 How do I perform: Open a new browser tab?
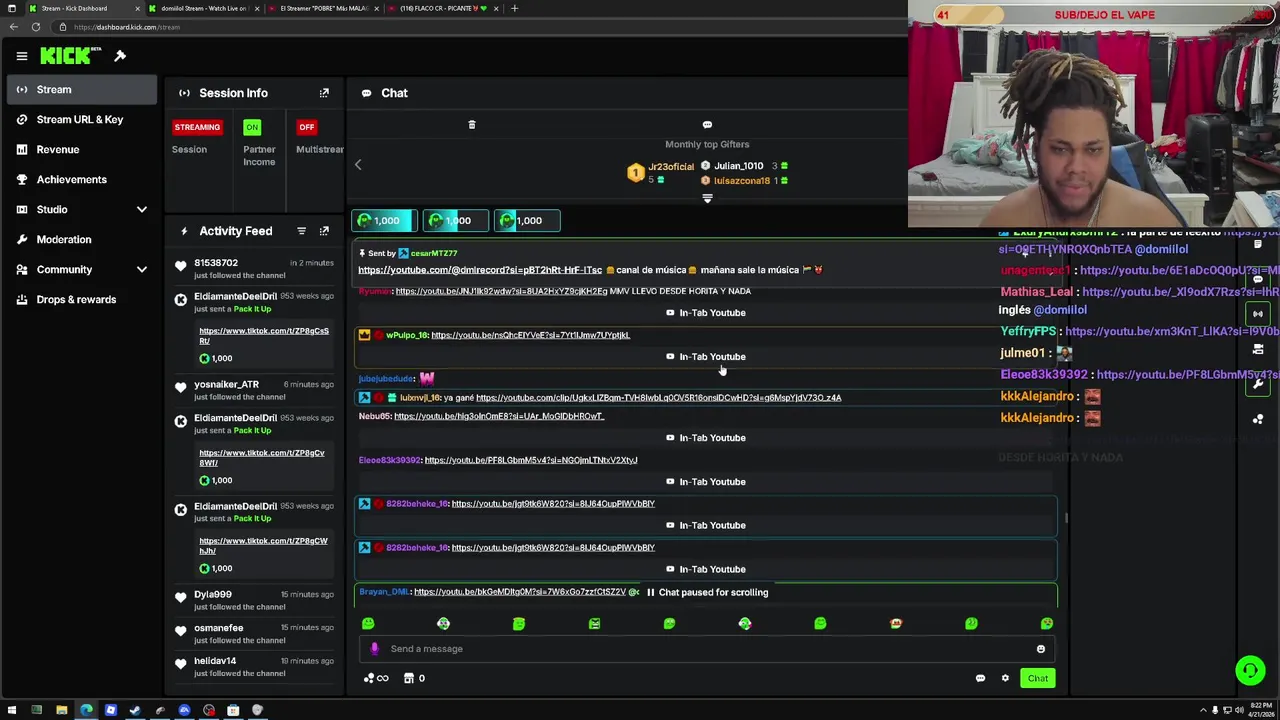[x=514, y=8]
